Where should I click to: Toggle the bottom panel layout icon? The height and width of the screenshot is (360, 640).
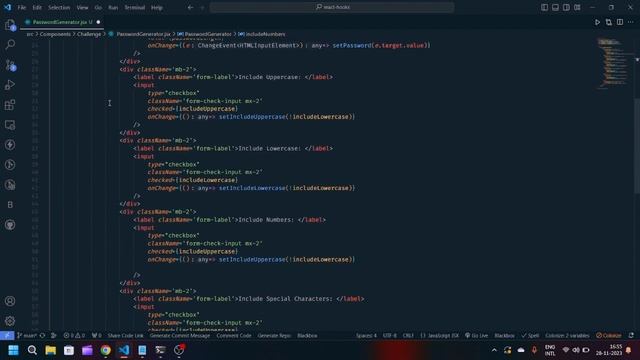click(x=555, y=7)
